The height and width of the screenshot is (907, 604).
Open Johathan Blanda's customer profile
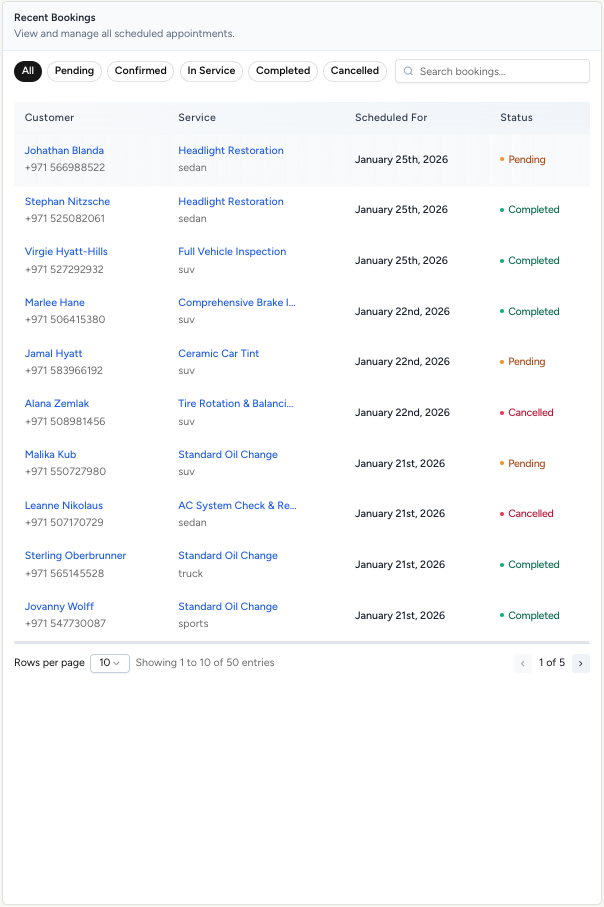coord(64,150)
